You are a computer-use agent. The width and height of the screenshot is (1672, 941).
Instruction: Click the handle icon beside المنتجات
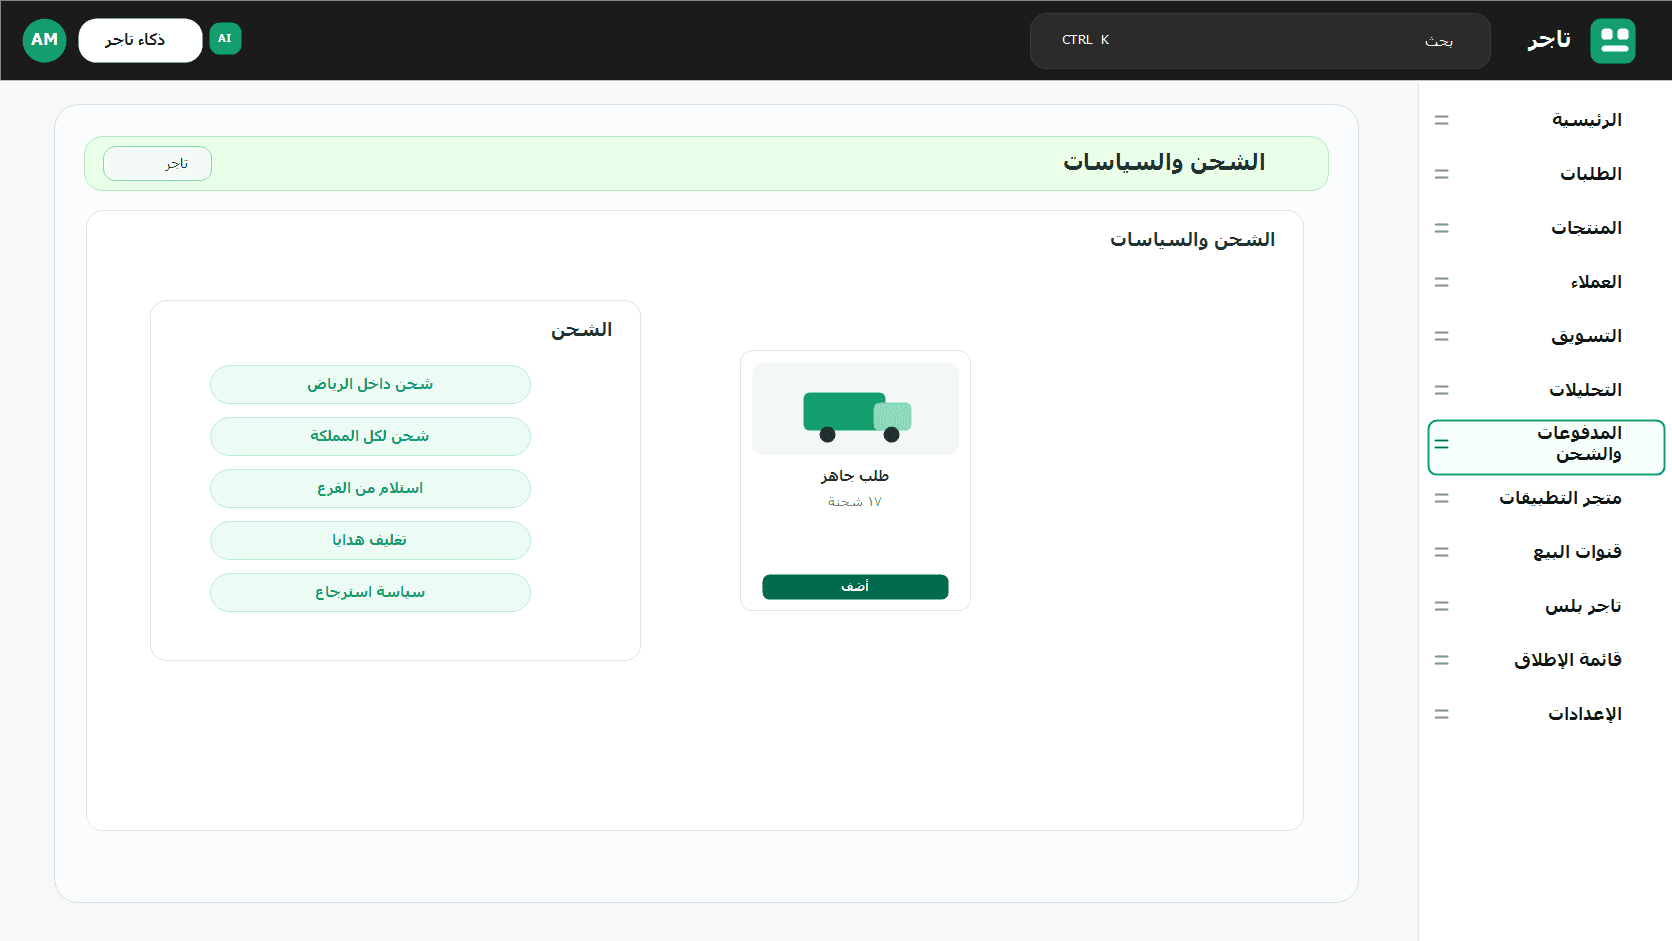1441,228
